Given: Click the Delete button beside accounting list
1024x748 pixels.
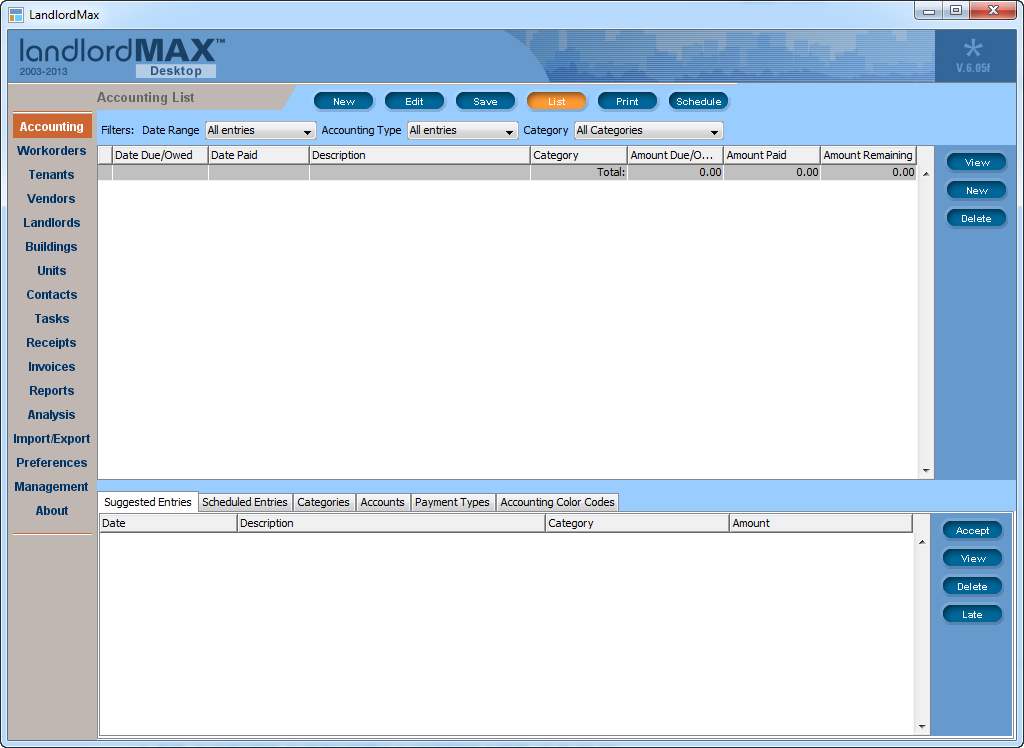Looking at the screenshot, I should (x=976, y=218).
